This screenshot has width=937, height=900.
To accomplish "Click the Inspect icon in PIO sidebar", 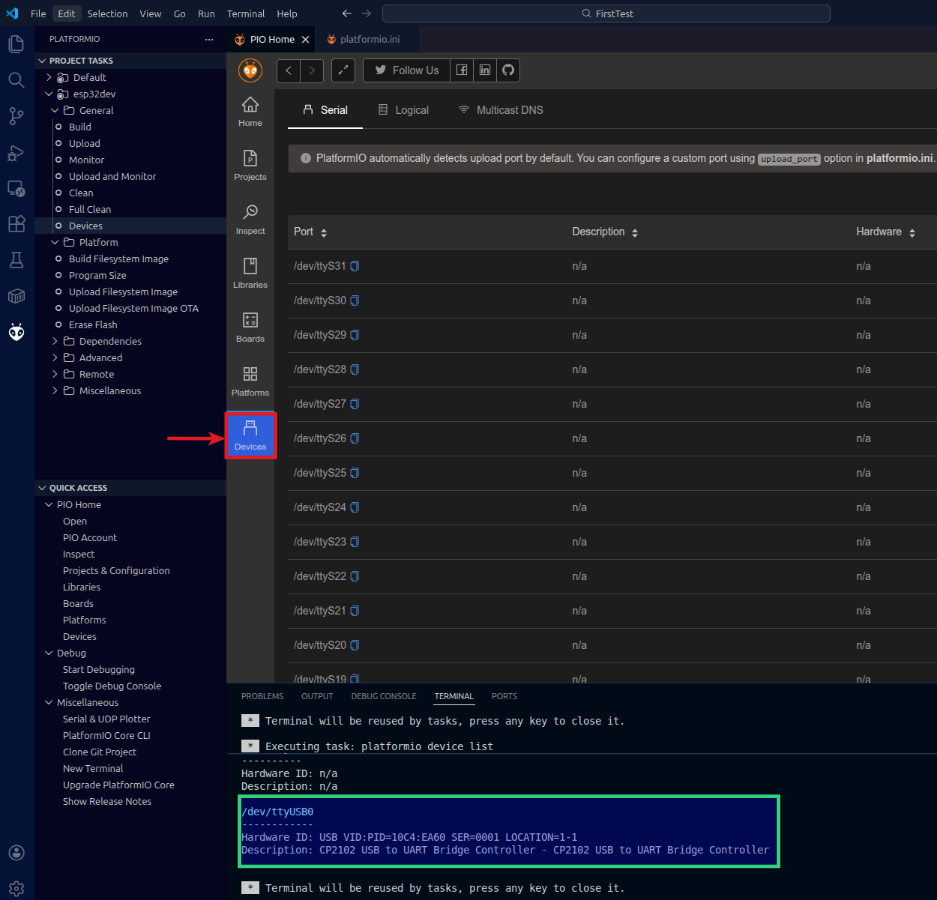I will (250, 219).
